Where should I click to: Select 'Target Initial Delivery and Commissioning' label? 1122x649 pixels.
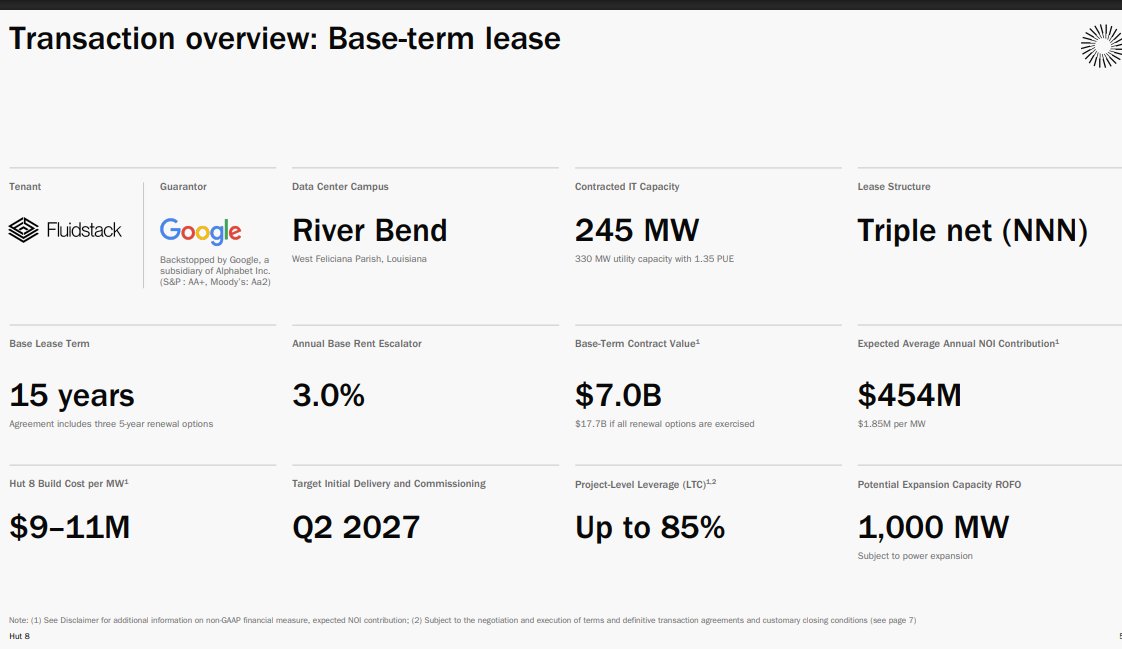[x=389, y=484]
